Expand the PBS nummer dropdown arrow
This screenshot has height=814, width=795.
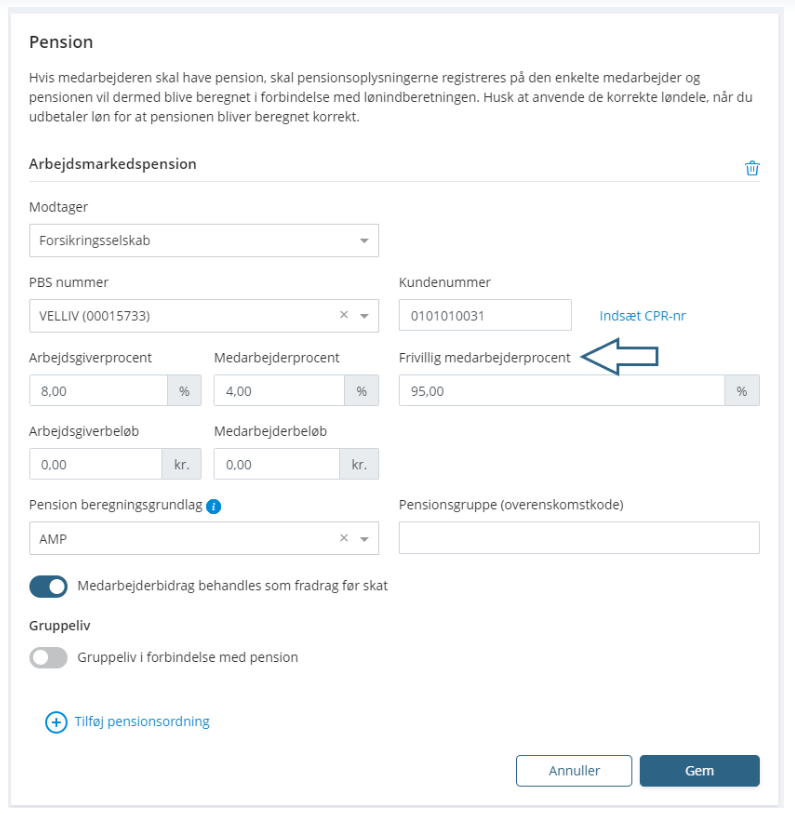[364, 315]
